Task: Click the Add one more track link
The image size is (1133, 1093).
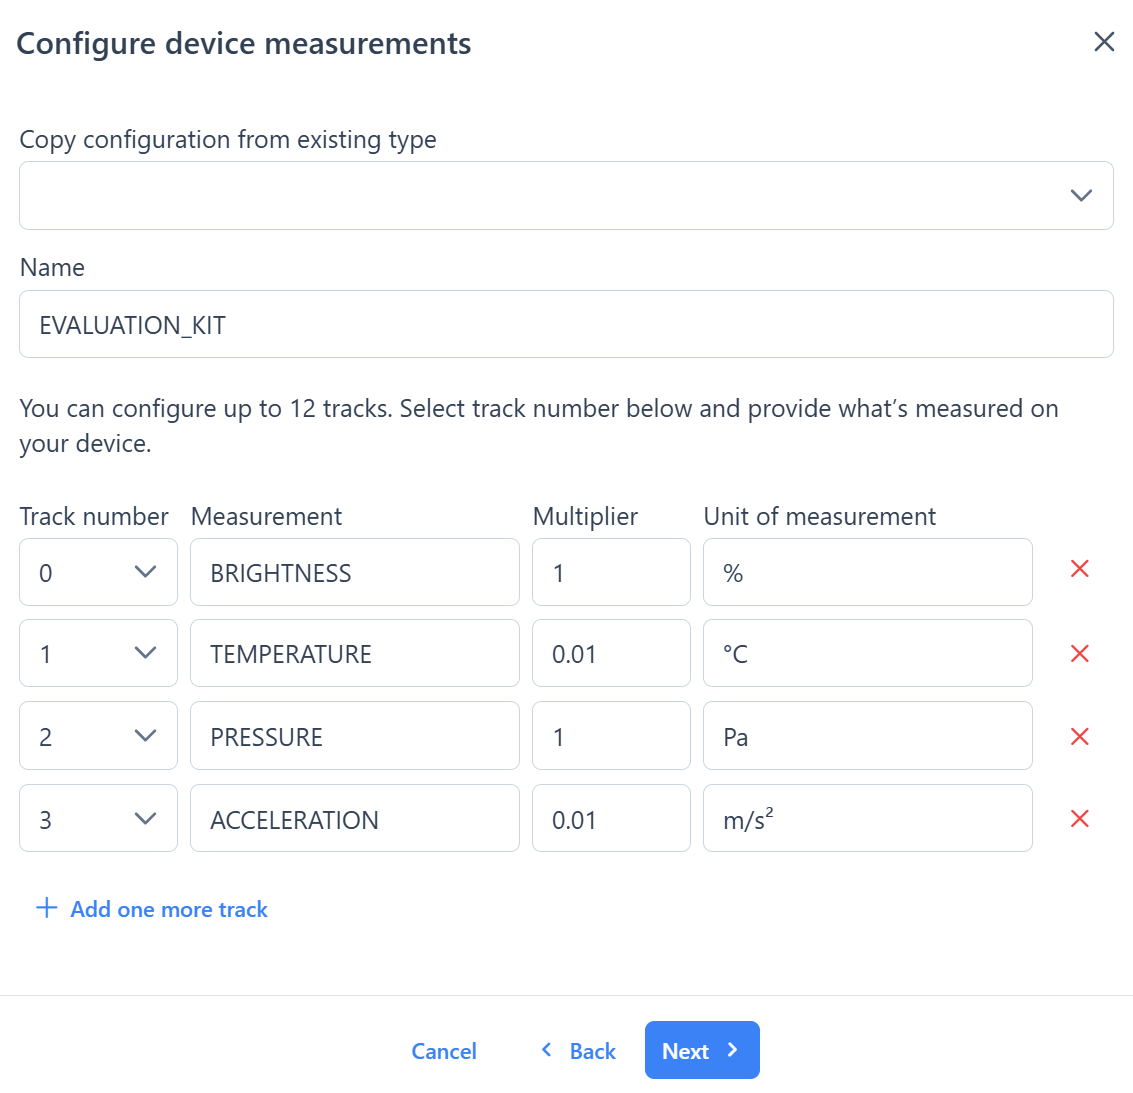Action: [x=168, y=908]
